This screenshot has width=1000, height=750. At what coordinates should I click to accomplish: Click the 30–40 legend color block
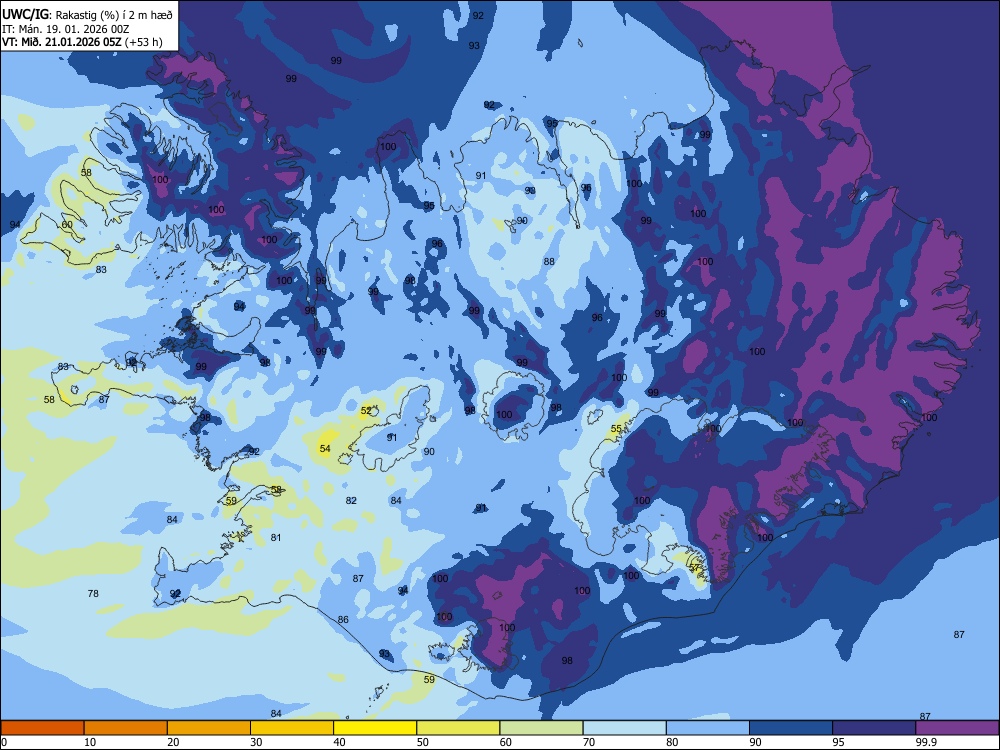pos(292,728)
